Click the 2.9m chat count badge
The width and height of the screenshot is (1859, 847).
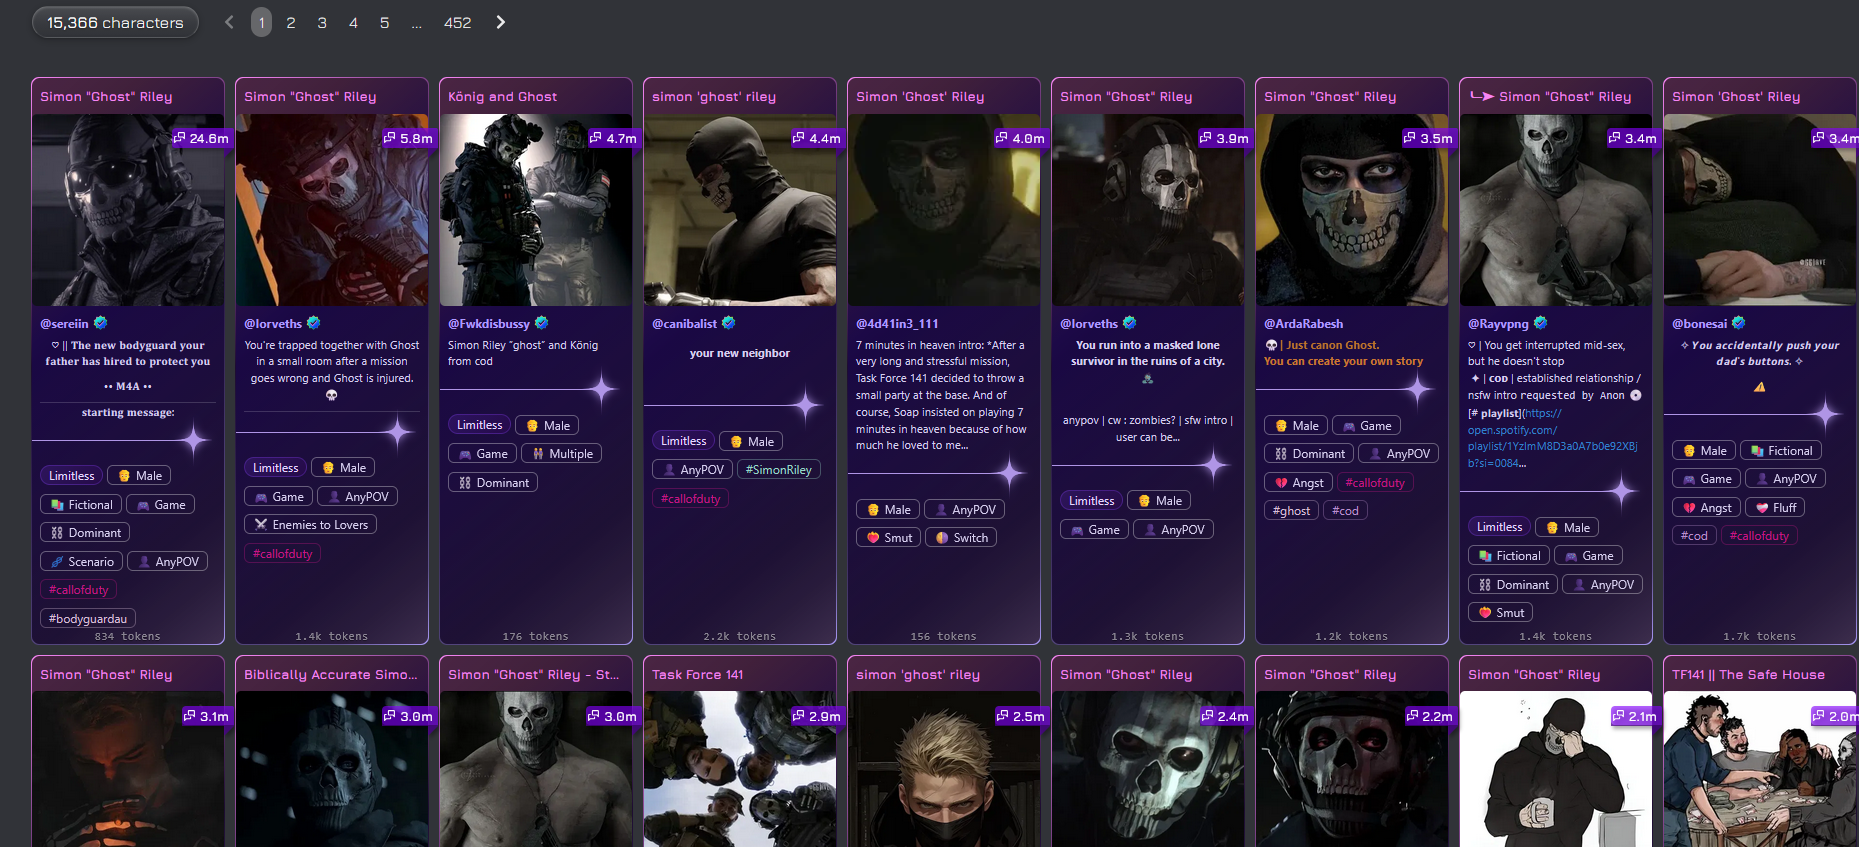click(x=817, y=716)
